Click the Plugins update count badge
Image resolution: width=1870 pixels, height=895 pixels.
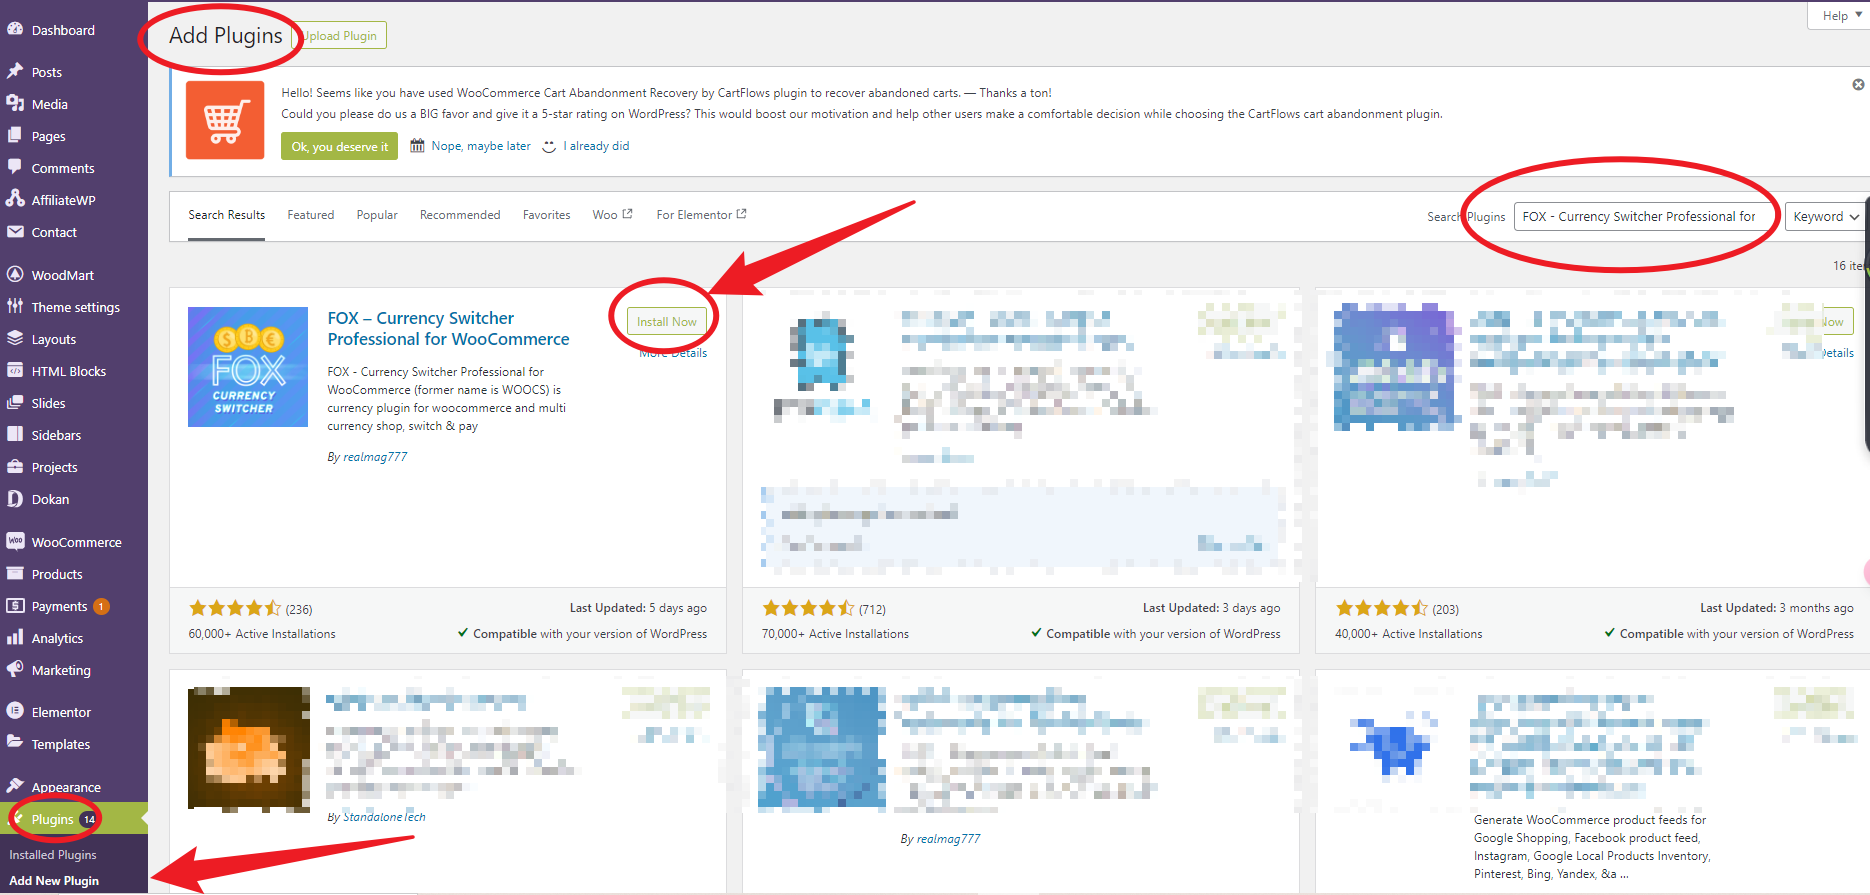pyautogui.click(x=89, y=819)
